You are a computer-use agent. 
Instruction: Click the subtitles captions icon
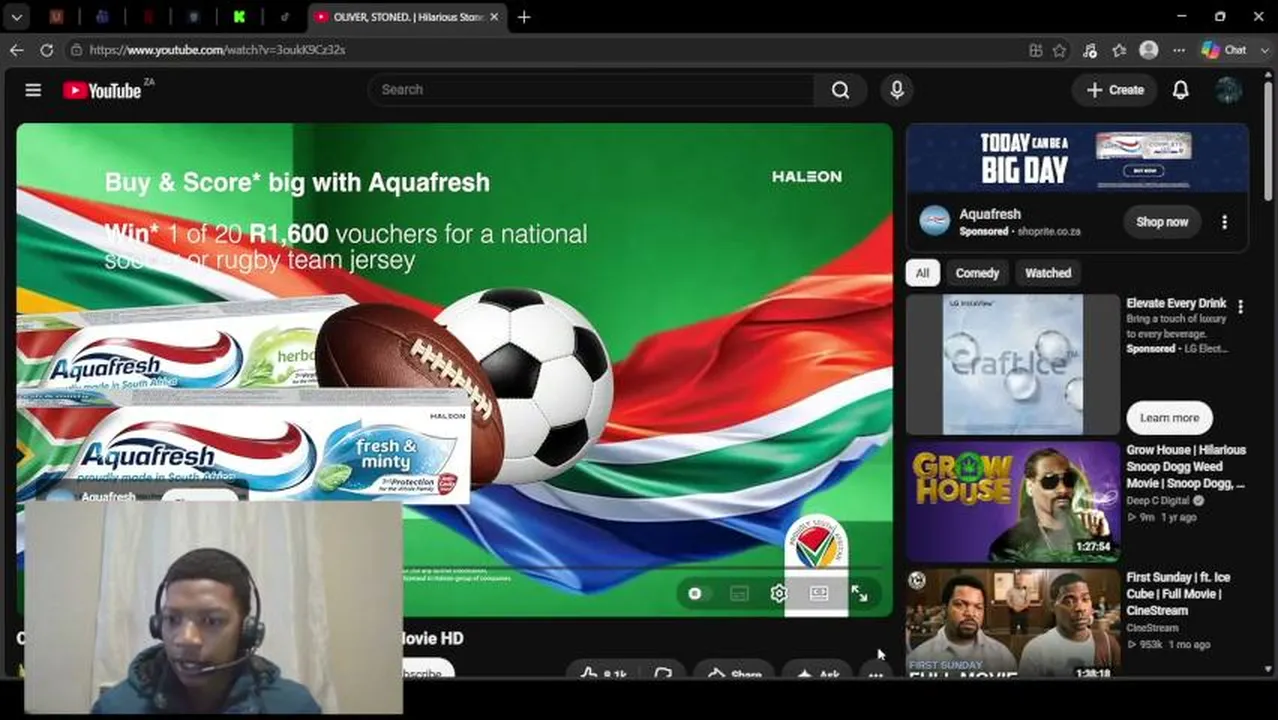(x=739, y=594)
